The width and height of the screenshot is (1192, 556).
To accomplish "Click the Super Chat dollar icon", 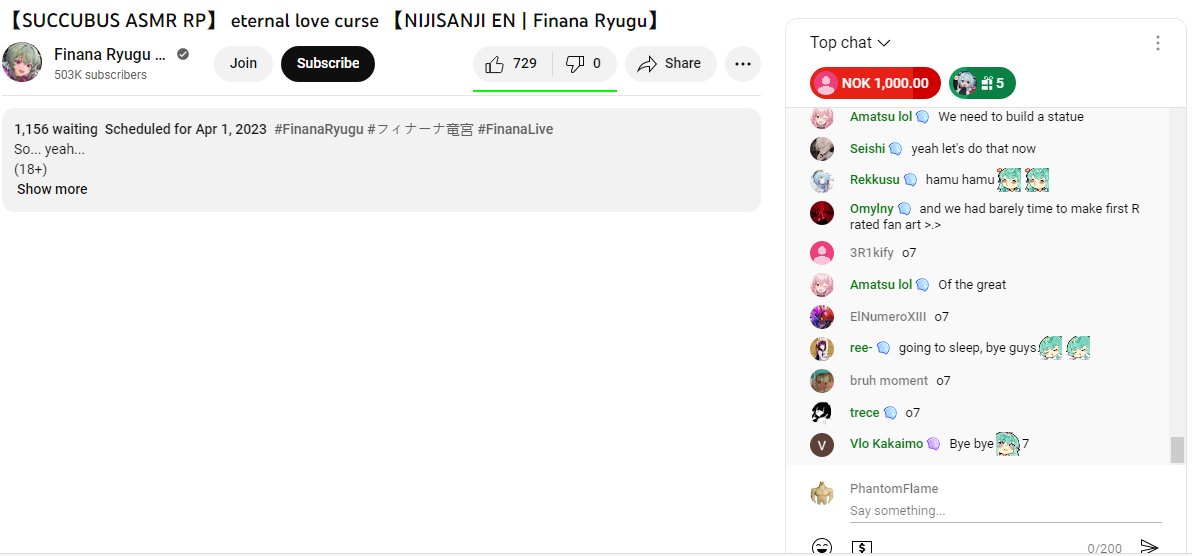I will 861,547.
